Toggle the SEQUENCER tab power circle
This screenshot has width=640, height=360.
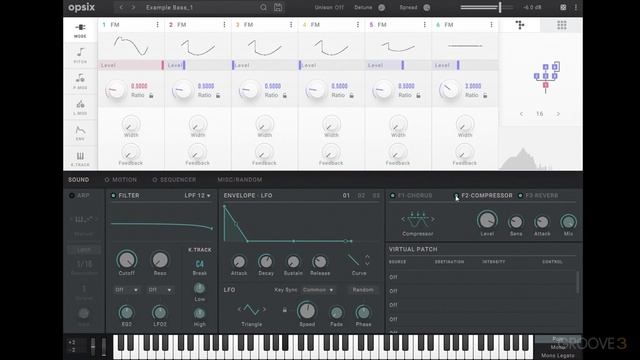click(x=155, y=180)
